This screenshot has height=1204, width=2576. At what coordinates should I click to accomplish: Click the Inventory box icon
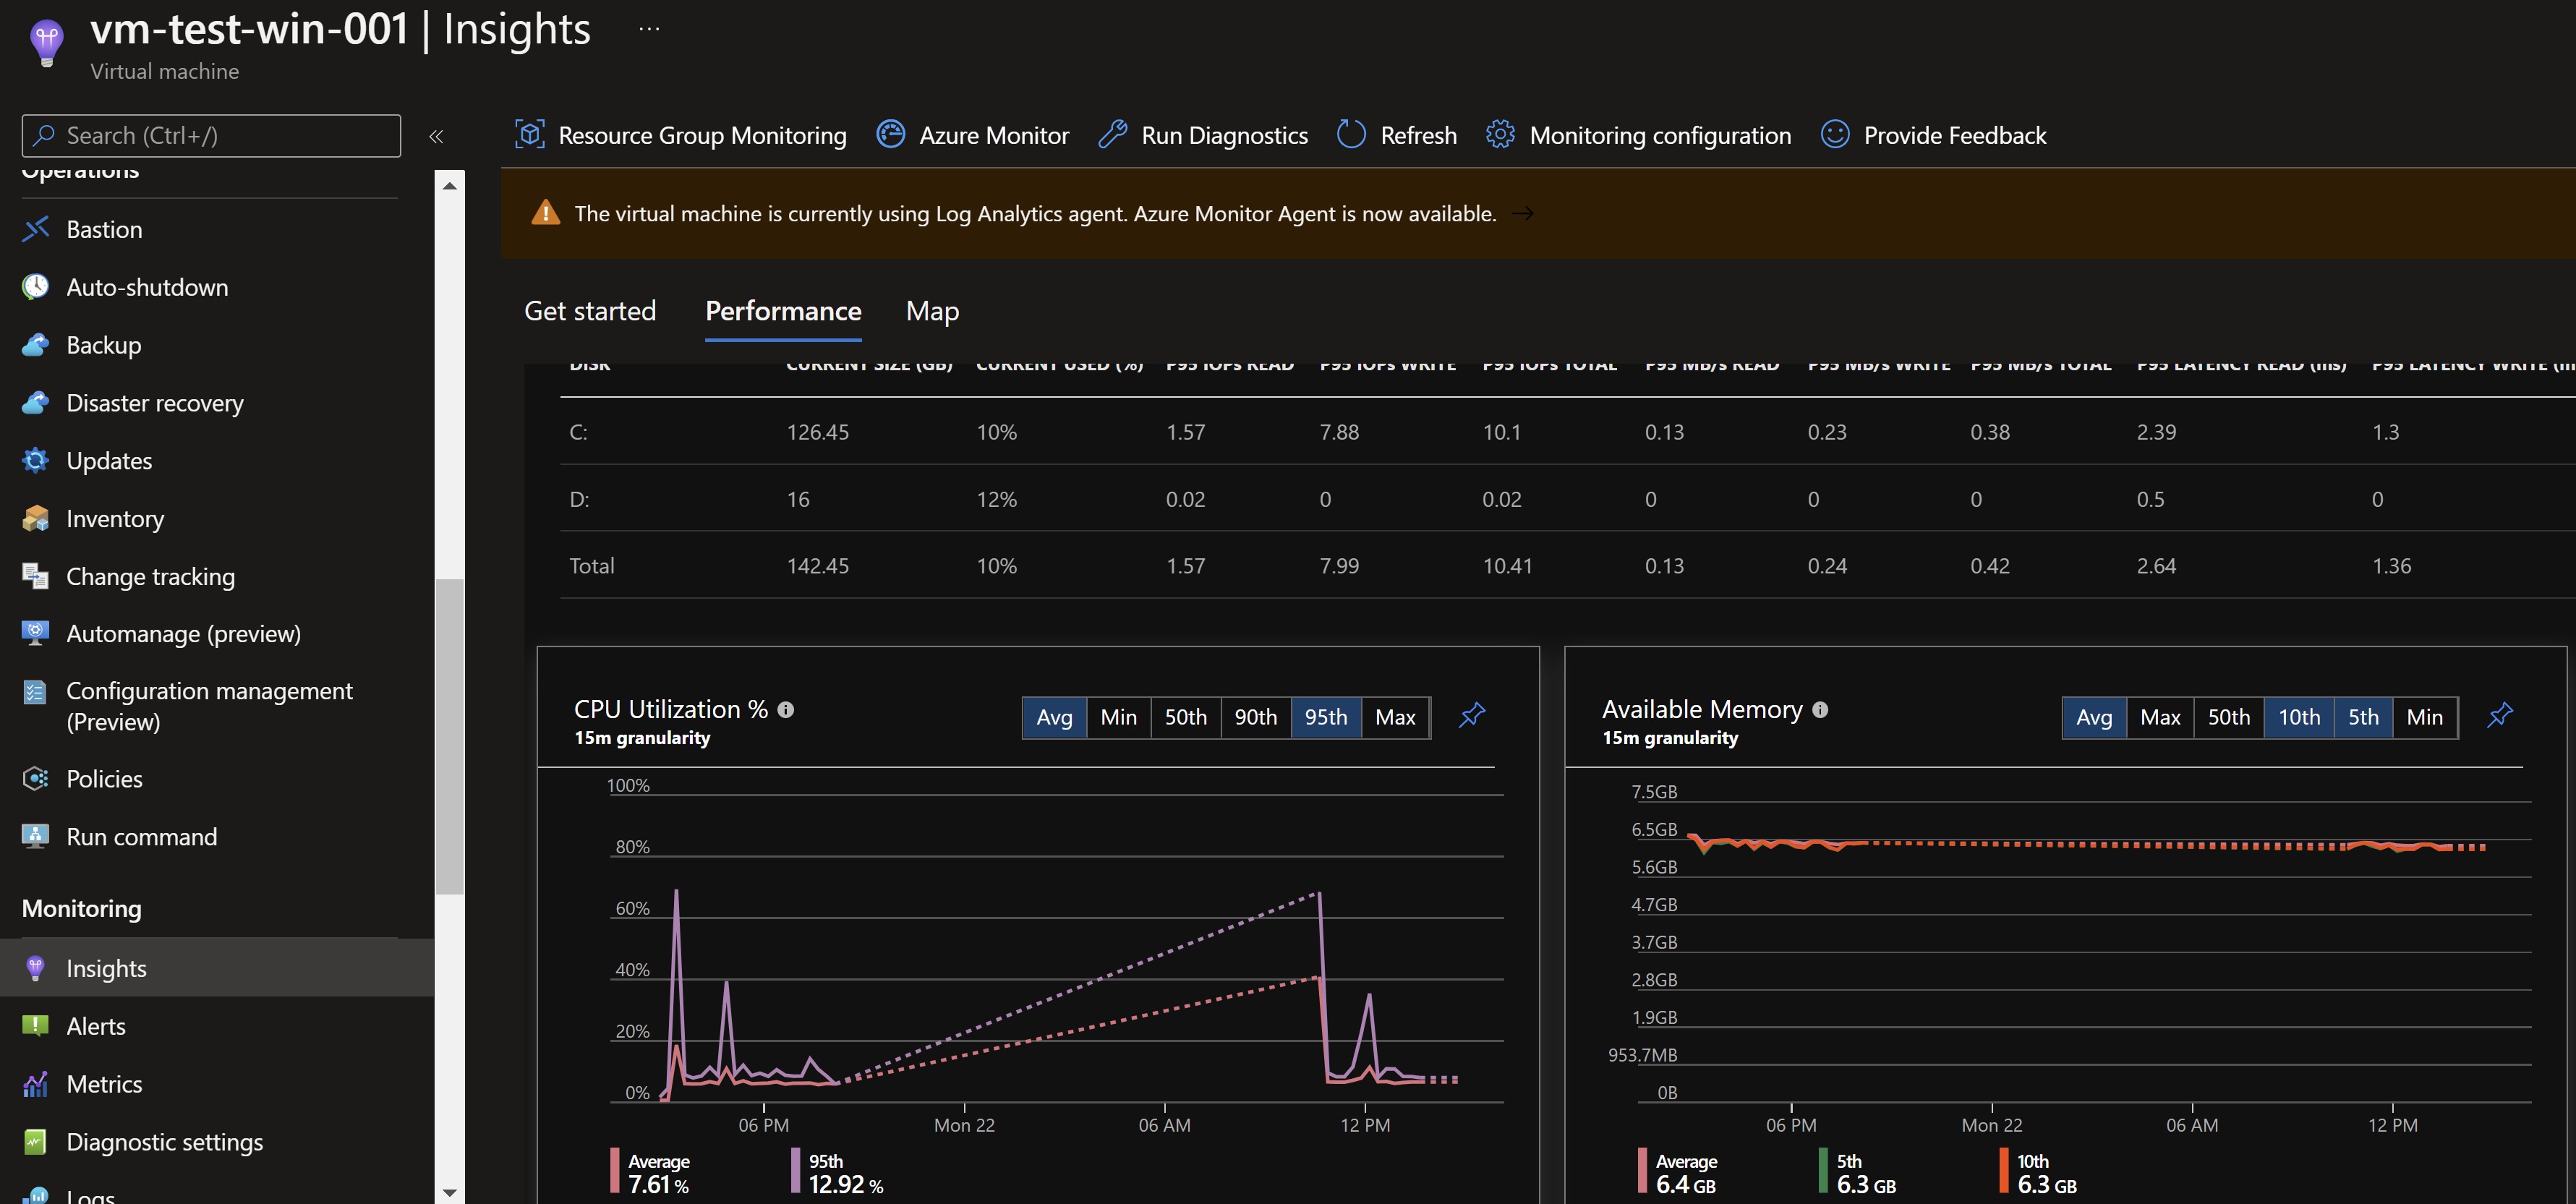click(x=35, y=518)
